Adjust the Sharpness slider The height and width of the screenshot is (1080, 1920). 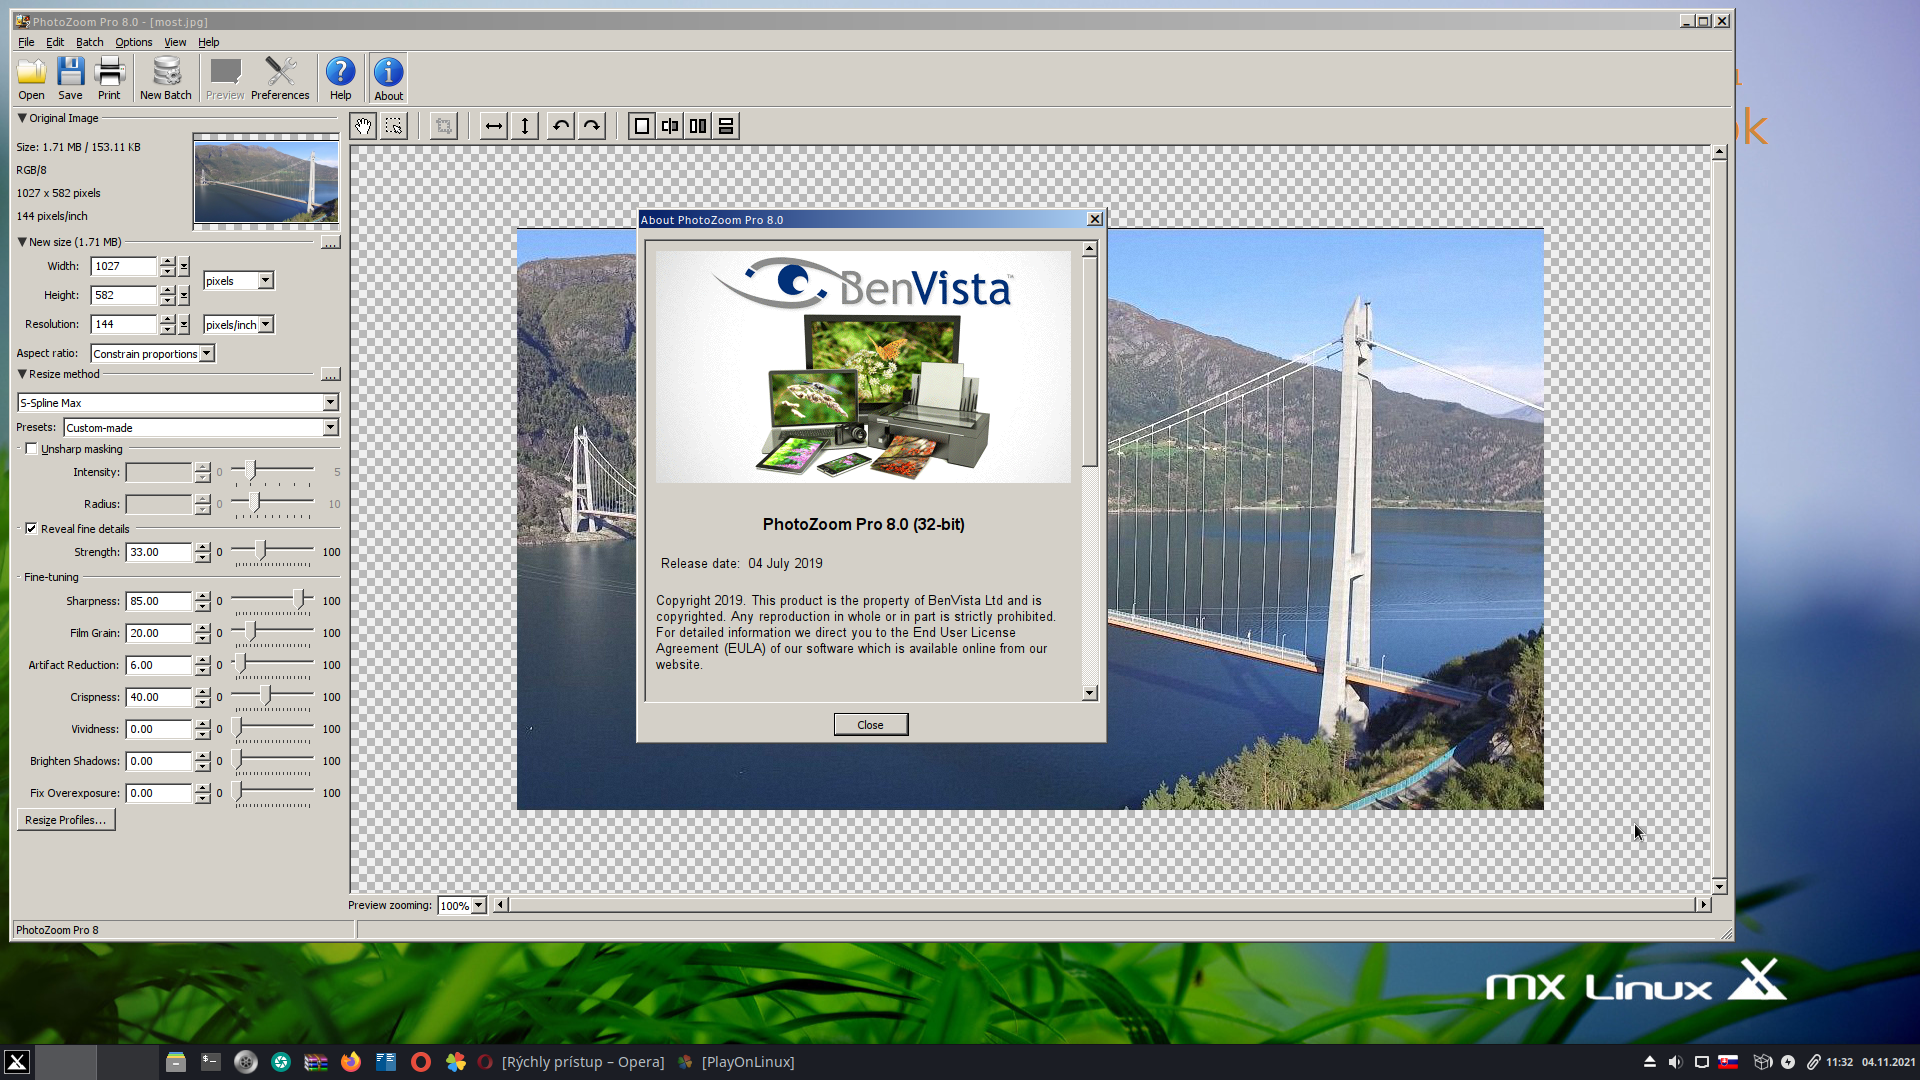pos(298,600)
